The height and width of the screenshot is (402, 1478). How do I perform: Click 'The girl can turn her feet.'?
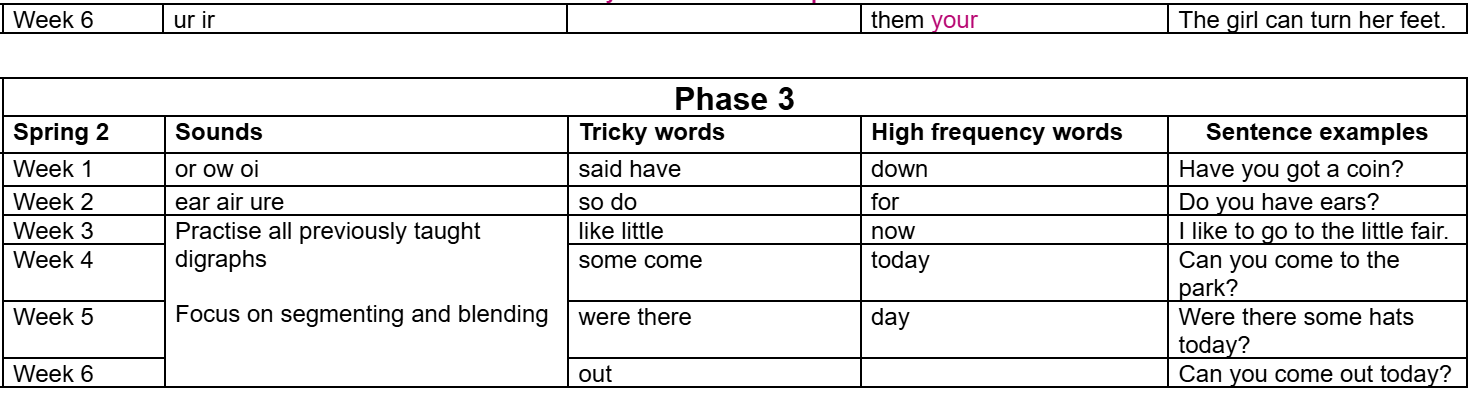point(1312,20)
